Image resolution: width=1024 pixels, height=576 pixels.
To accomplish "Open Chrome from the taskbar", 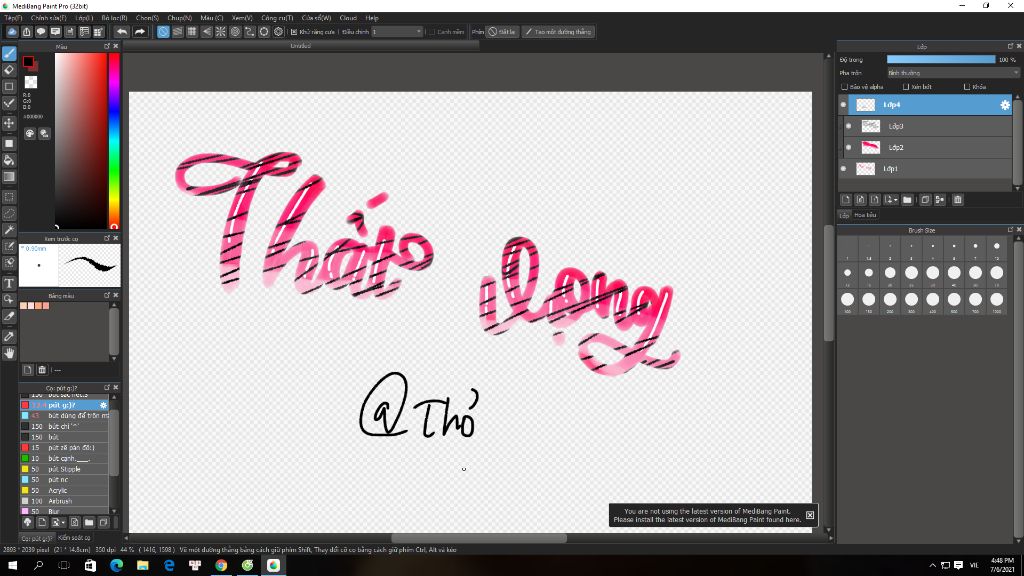I will click(221, 566).
